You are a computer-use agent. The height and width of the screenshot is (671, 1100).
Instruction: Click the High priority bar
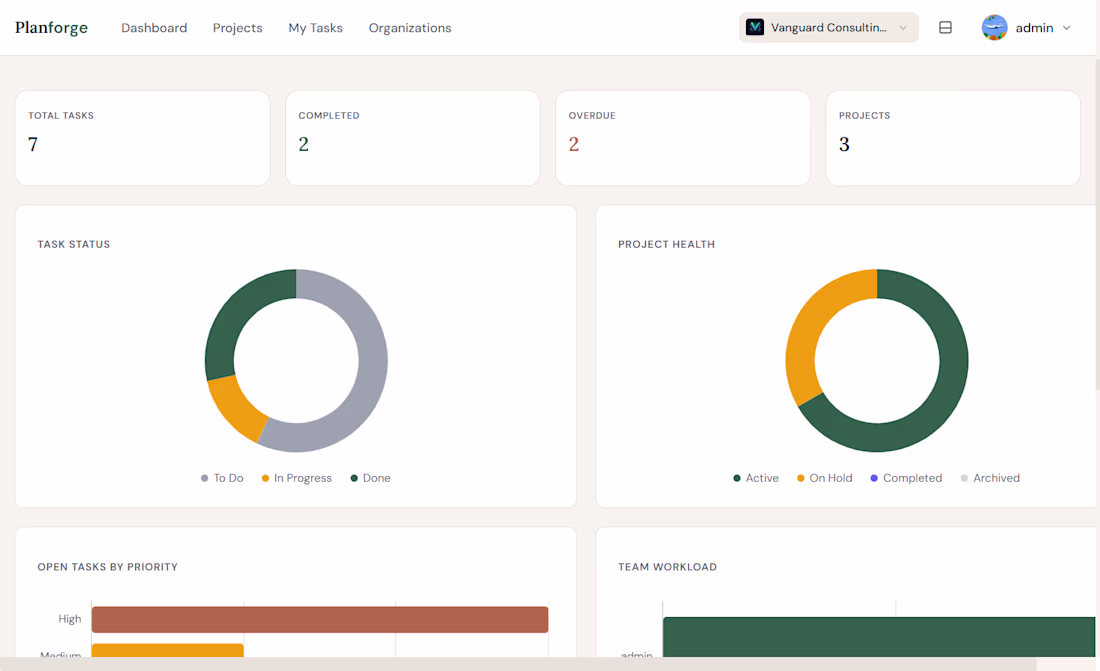(320, 620)
